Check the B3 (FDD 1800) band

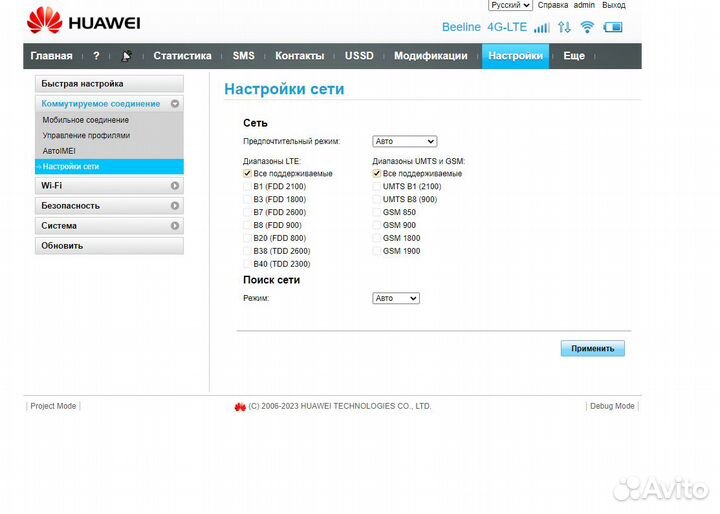(248, 199)
